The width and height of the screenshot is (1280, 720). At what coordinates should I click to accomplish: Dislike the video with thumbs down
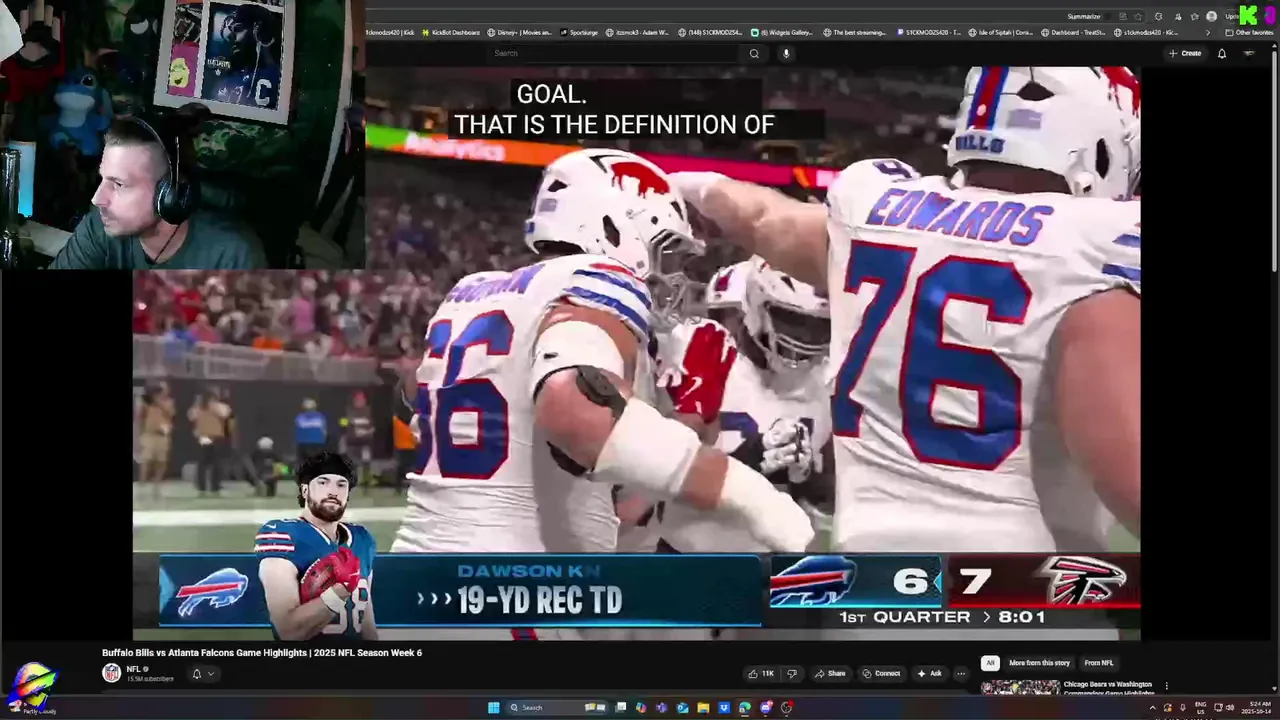792,673
